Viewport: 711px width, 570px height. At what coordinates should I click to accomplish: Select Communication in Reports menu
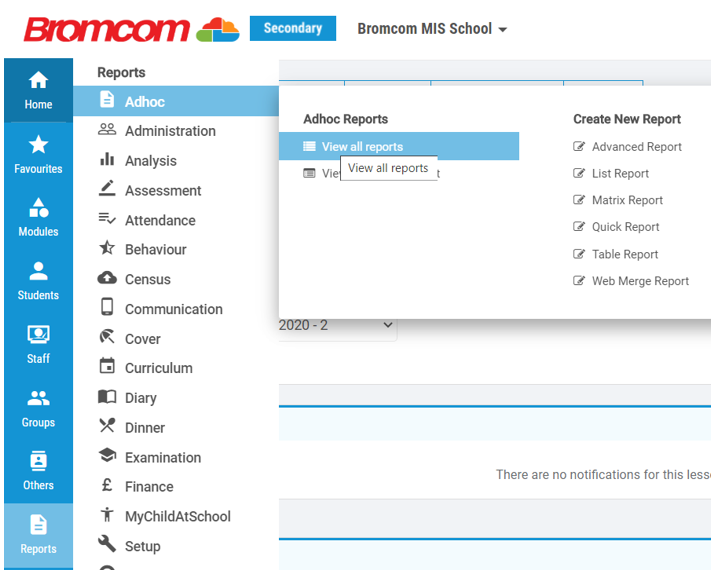(x=176, y=309)
